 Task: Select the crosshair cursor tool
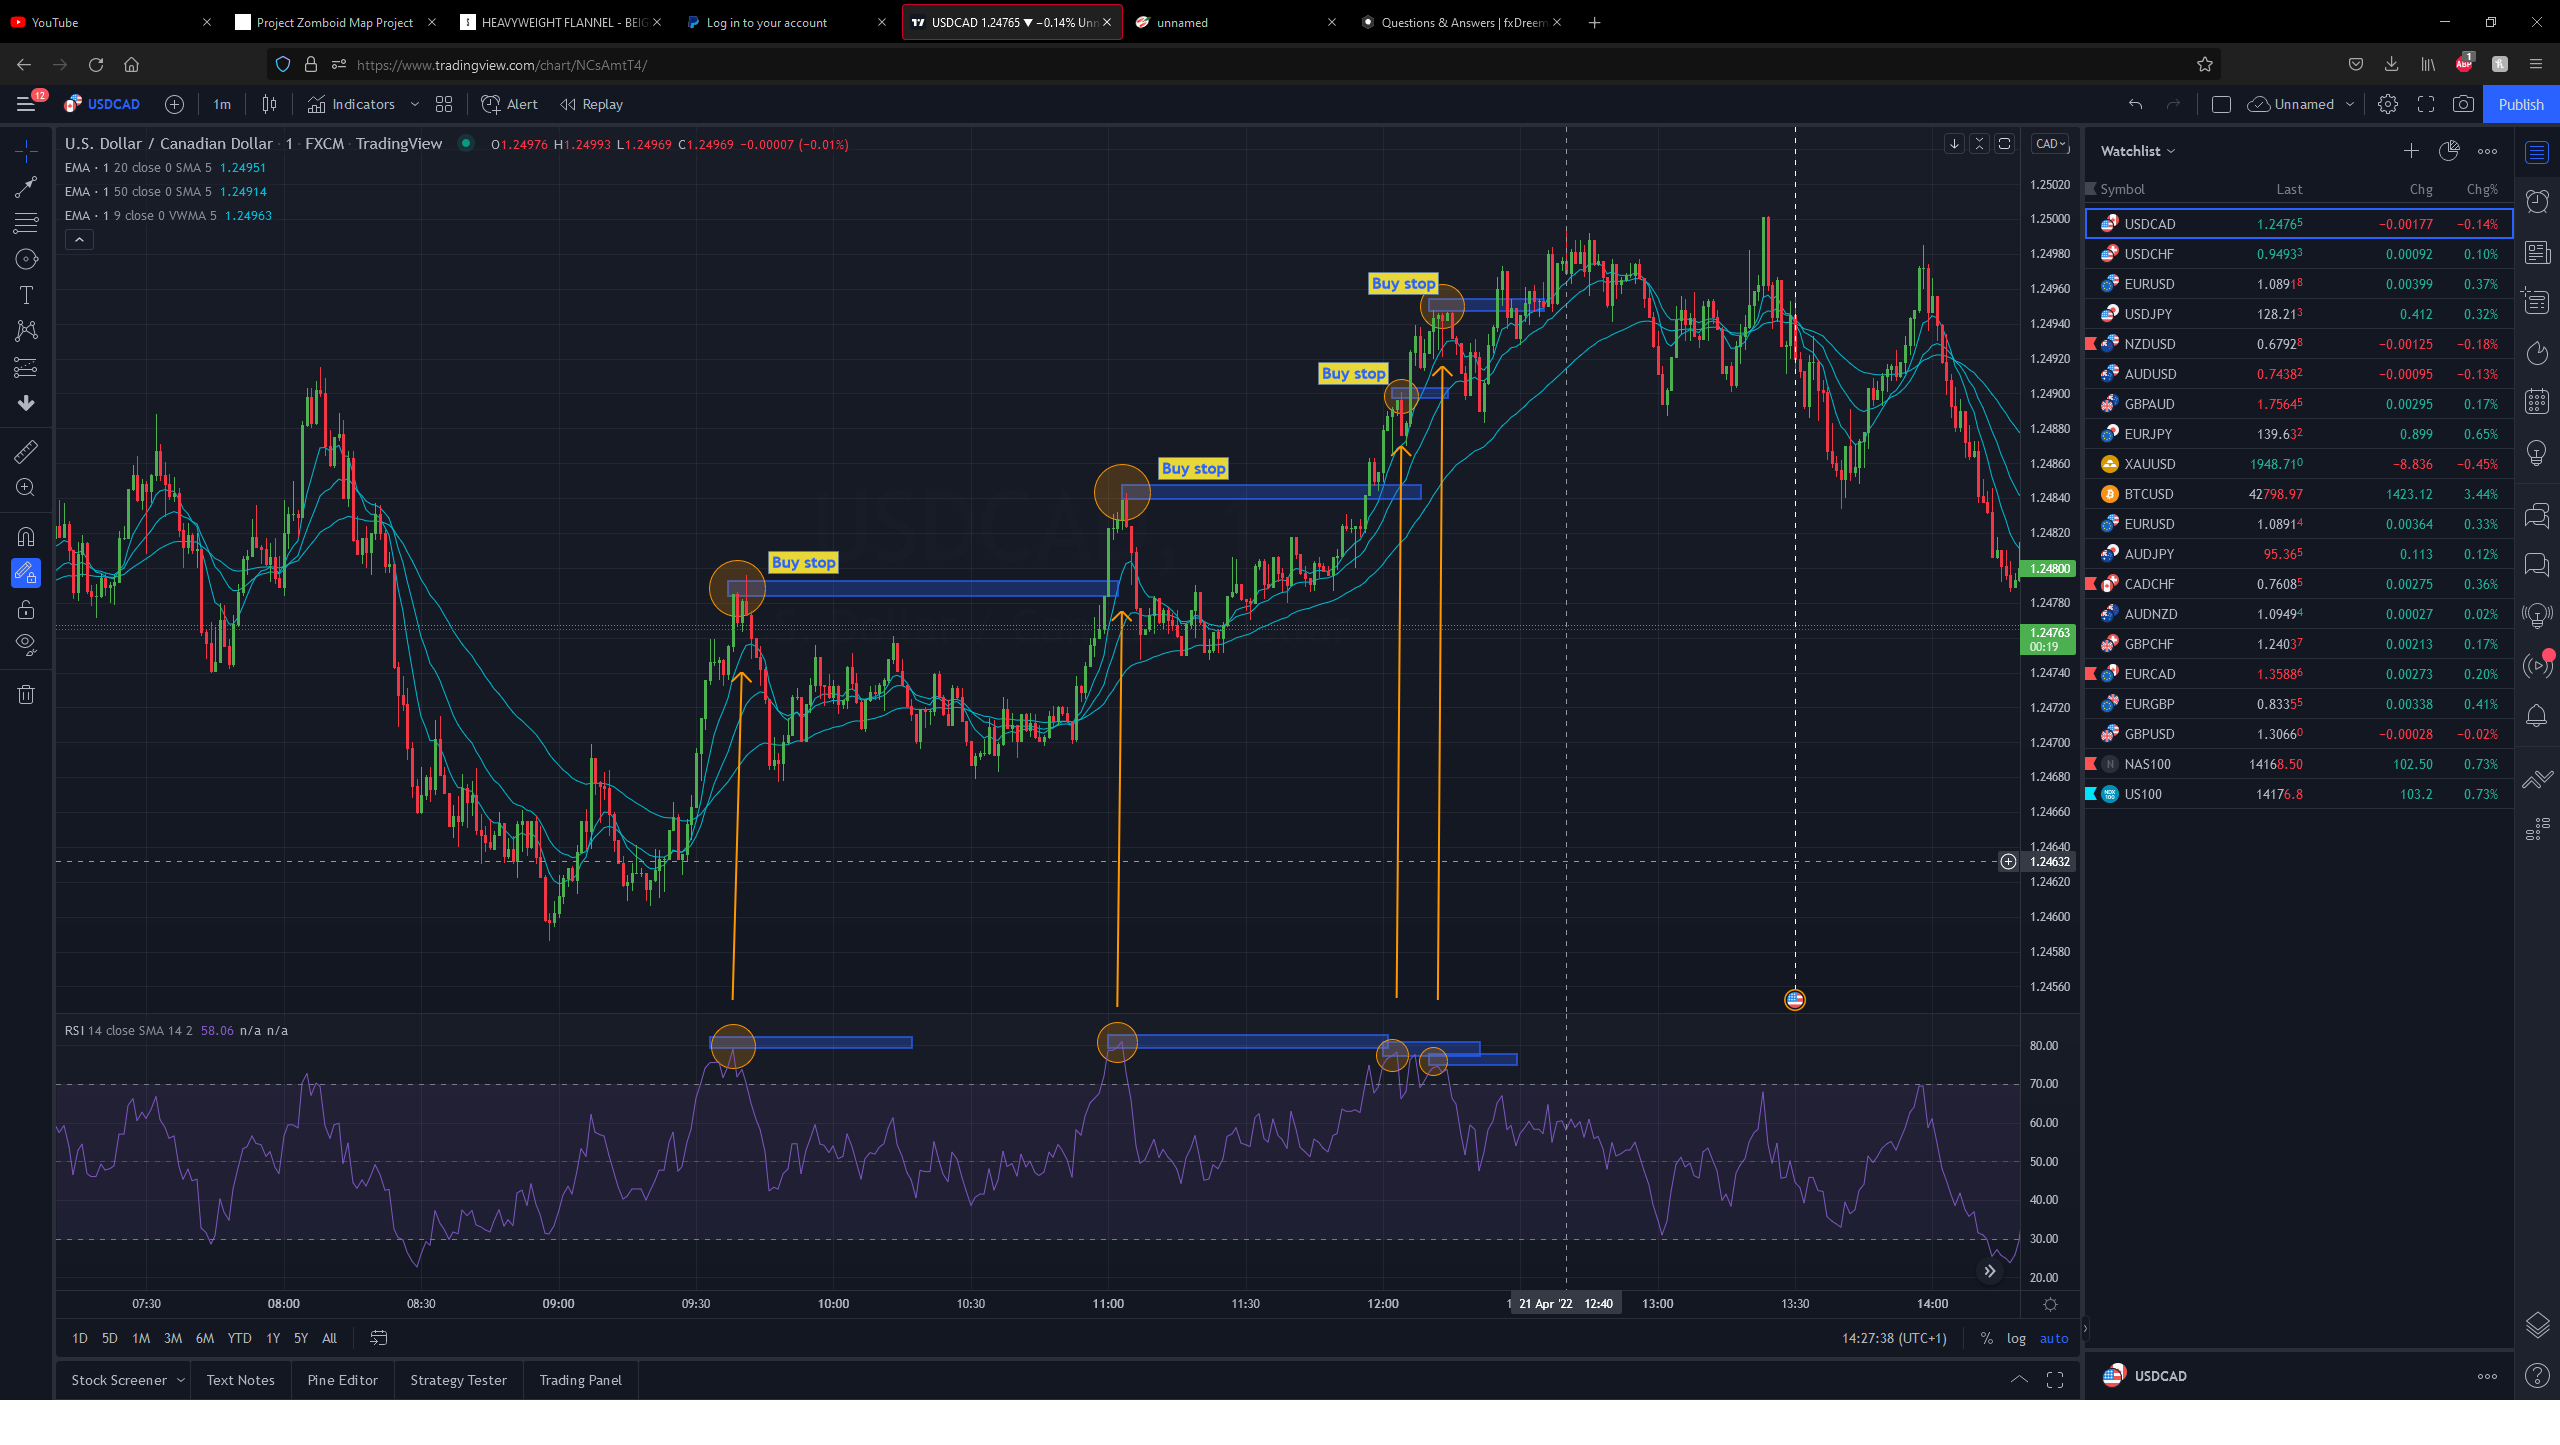[26, 151]
